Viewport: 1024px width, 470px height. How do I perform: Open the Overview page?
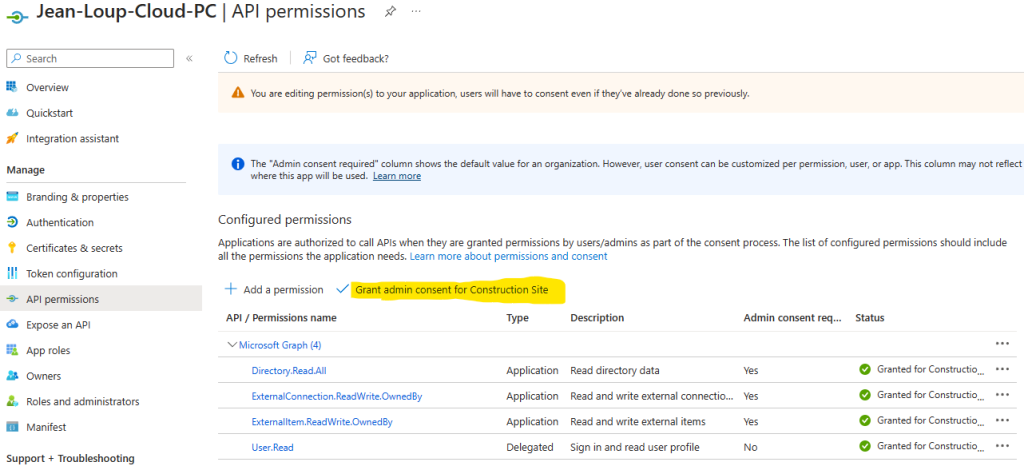[47, 87]
